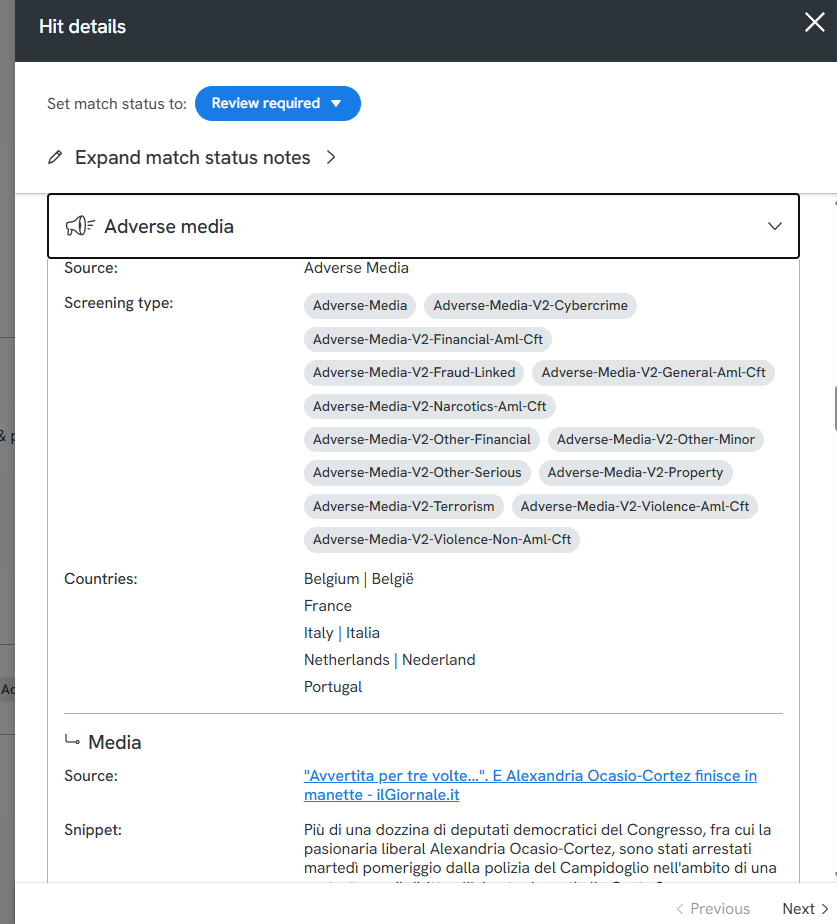Close the Hit details panel

(x=815, y=23)
